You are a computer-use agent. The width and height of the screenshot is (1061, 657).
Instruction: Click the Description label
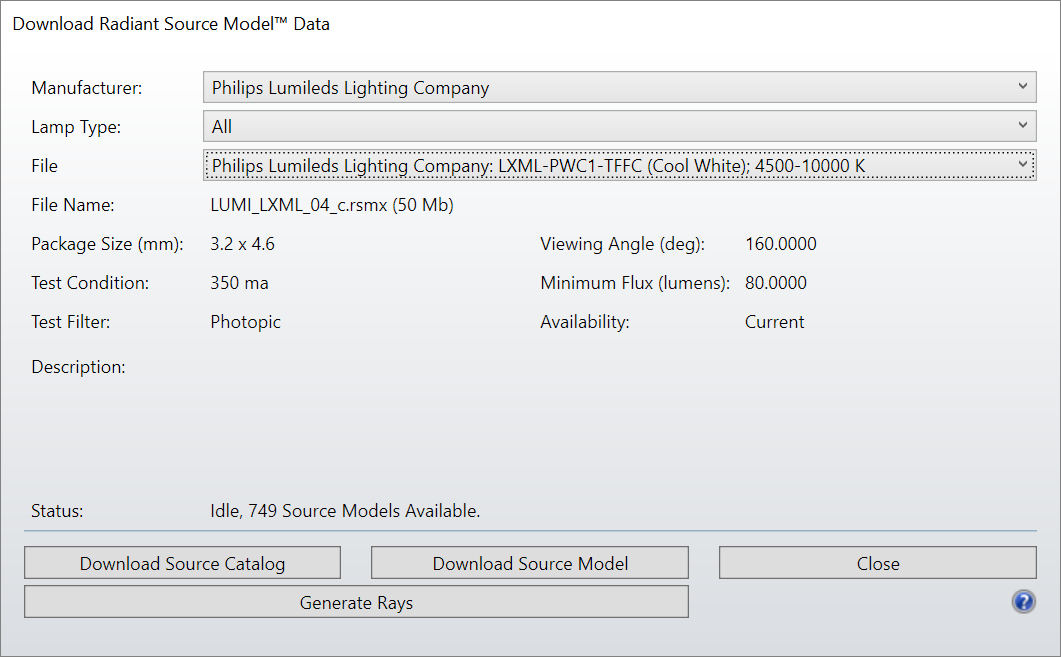coord(78,367)
